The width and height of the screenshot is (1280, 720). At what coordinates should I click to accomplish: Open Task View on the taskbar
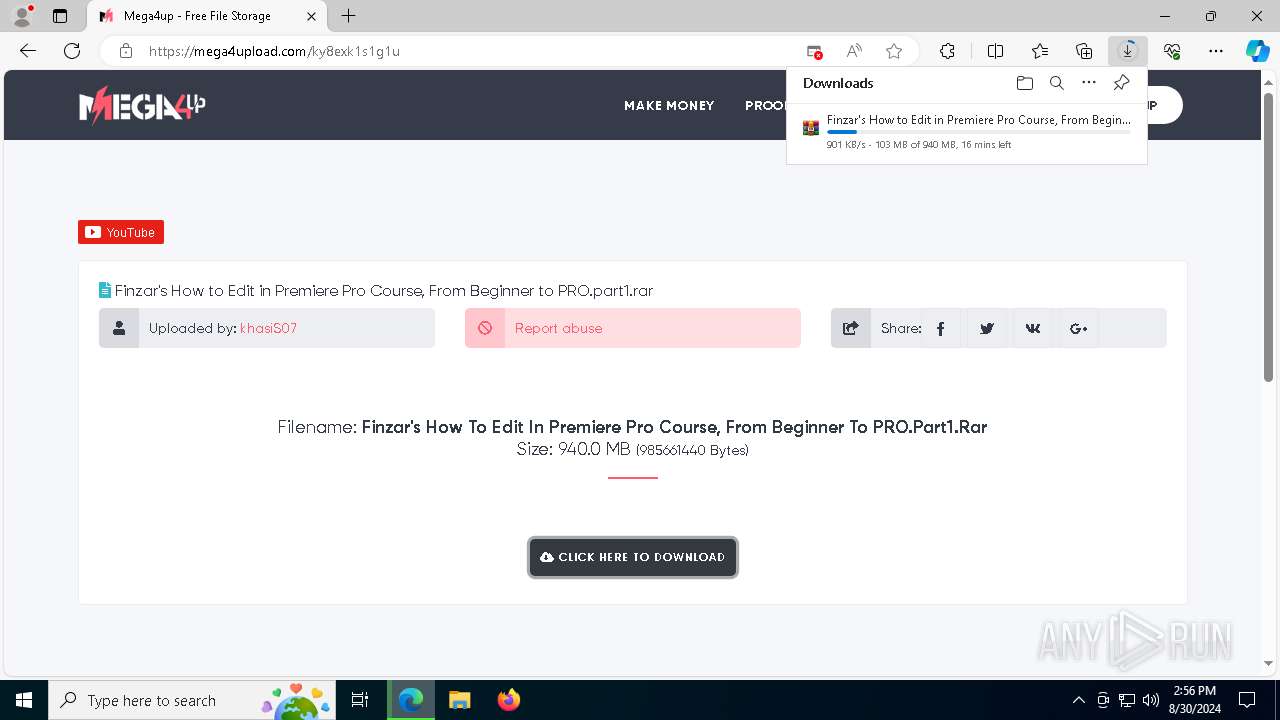pos(360,700)
